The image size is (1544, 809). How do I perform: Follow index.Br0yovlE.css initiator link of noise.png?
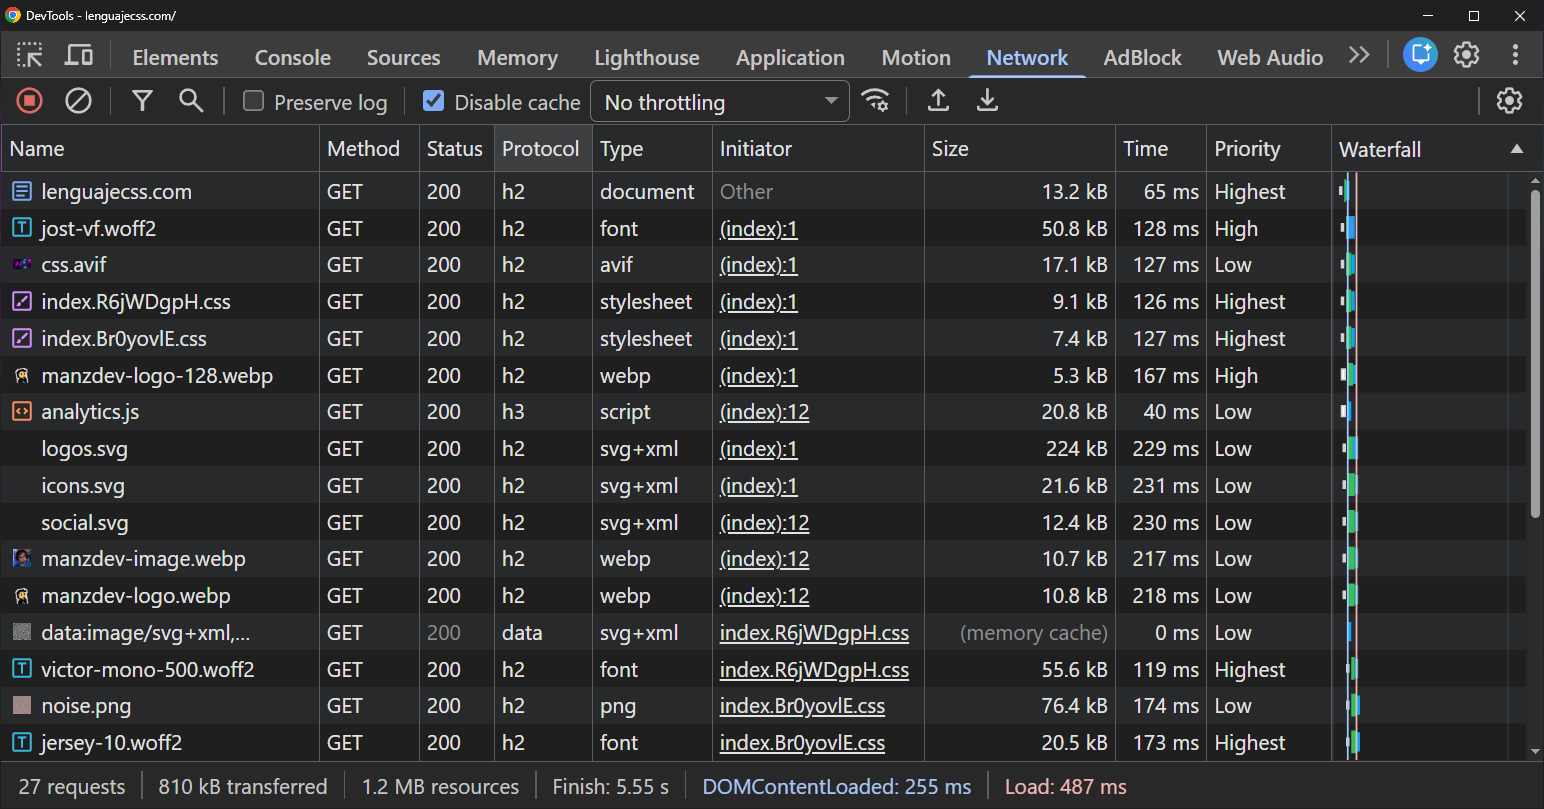(802, 706)
